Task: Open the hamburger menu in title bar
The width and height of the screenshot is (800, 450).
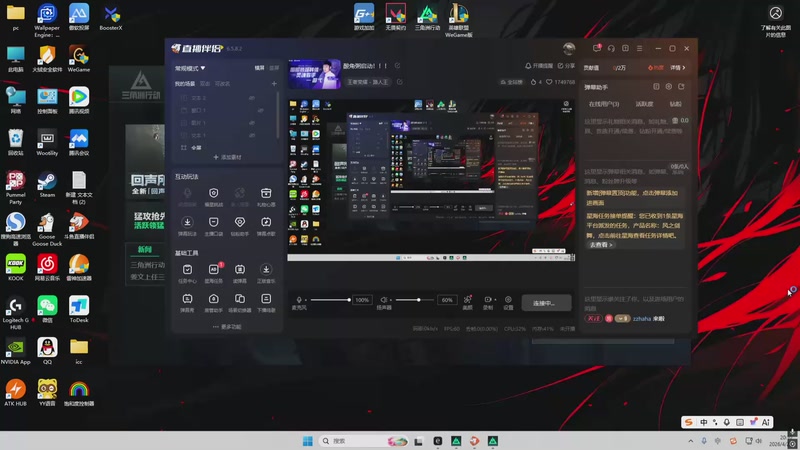Action: click(639, 48)
